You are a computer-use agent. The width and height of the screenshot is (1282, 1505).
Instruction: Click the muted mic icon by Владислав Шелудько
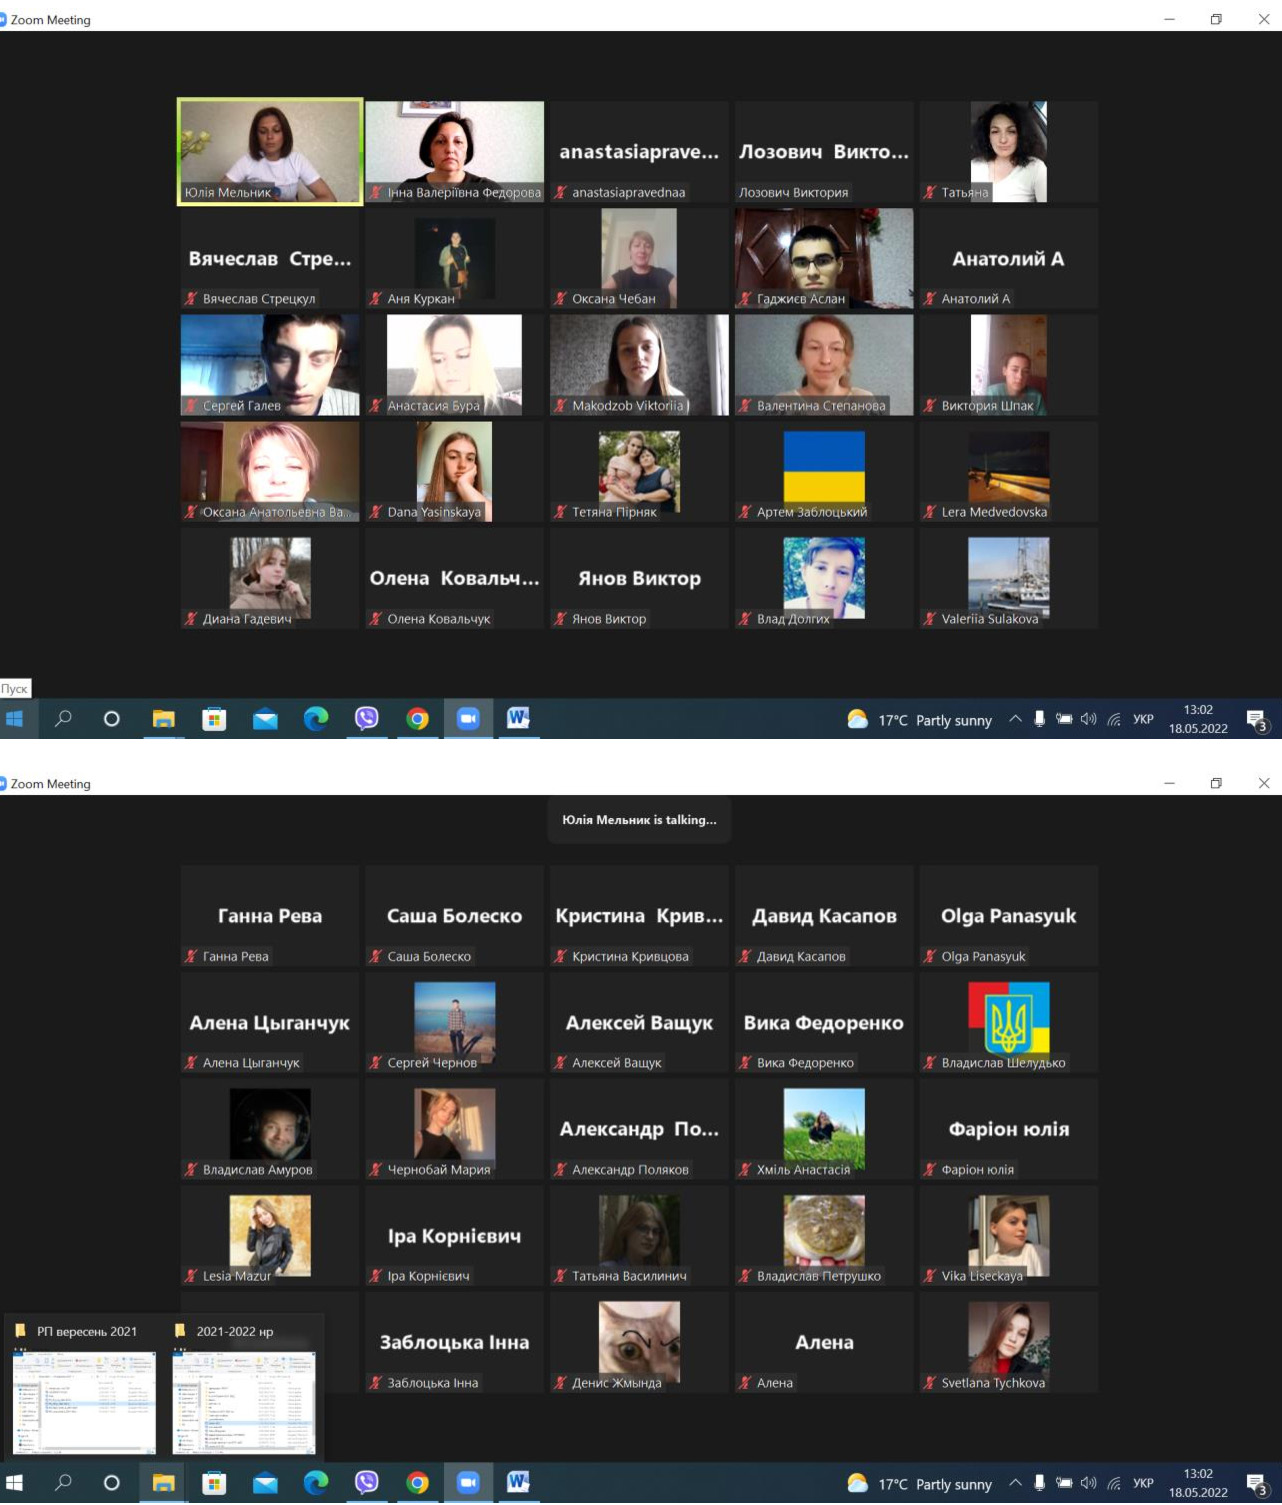[929, 1063]
